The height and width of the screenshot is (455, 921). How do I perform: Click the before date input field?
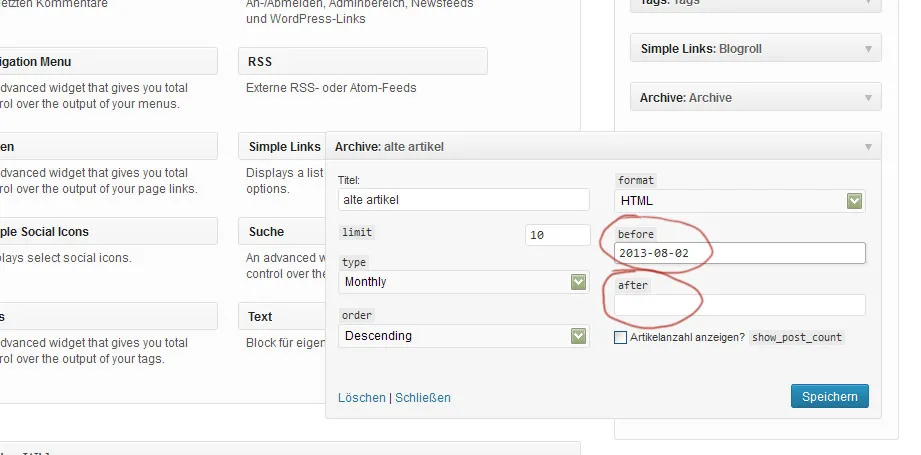point(740,253)
